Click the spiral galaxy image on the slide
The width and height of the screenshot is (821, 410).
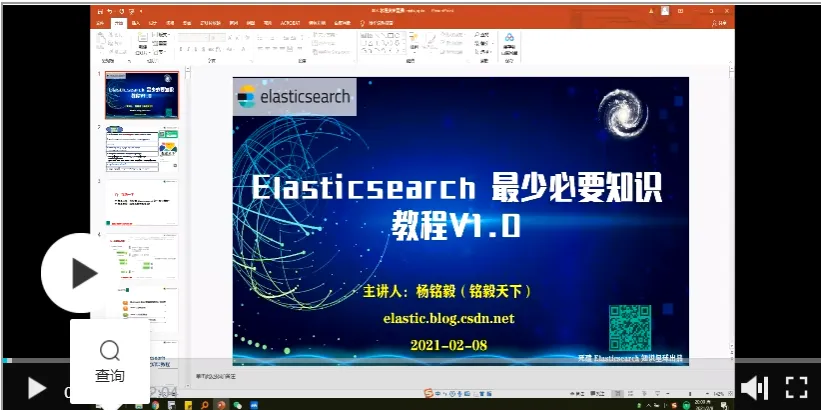623,113
